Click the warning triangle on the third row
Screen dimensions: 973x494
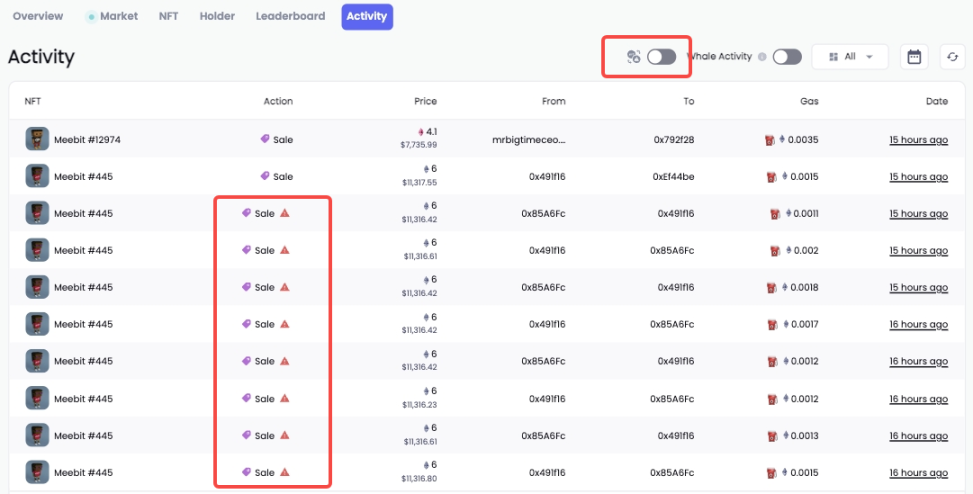pos(284,213)
